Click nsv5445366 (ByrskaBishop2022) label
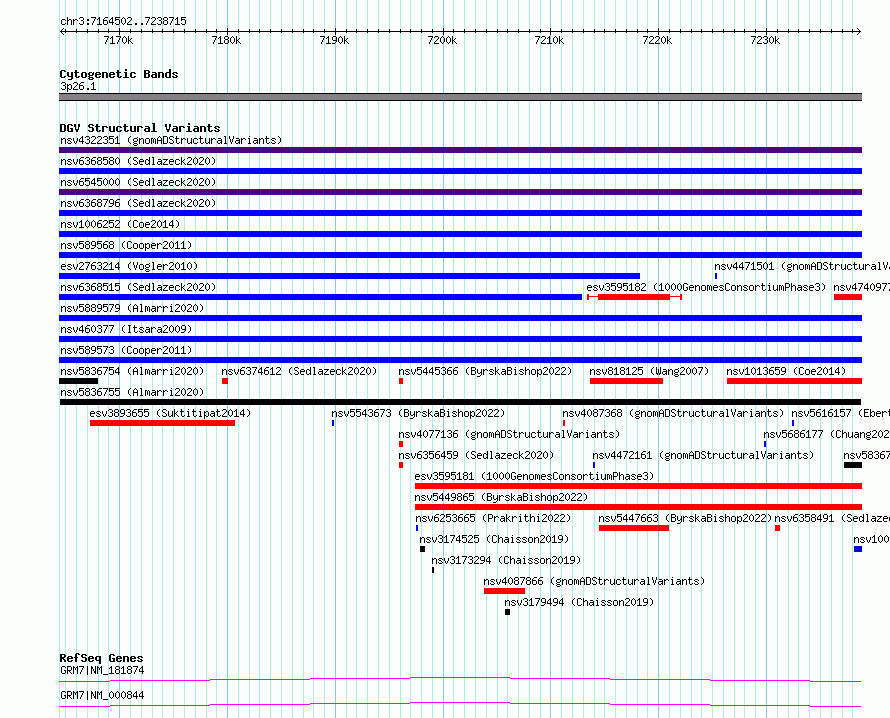 pos(485,371)
